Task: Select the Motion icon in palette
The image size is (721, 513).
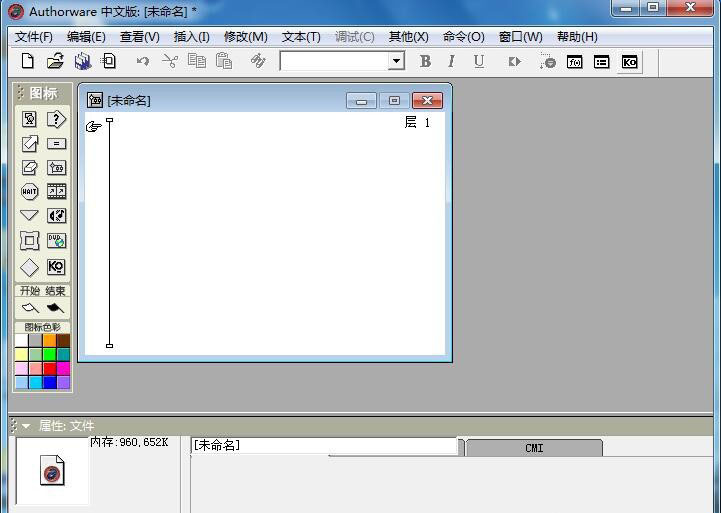Action: (29, 143)
